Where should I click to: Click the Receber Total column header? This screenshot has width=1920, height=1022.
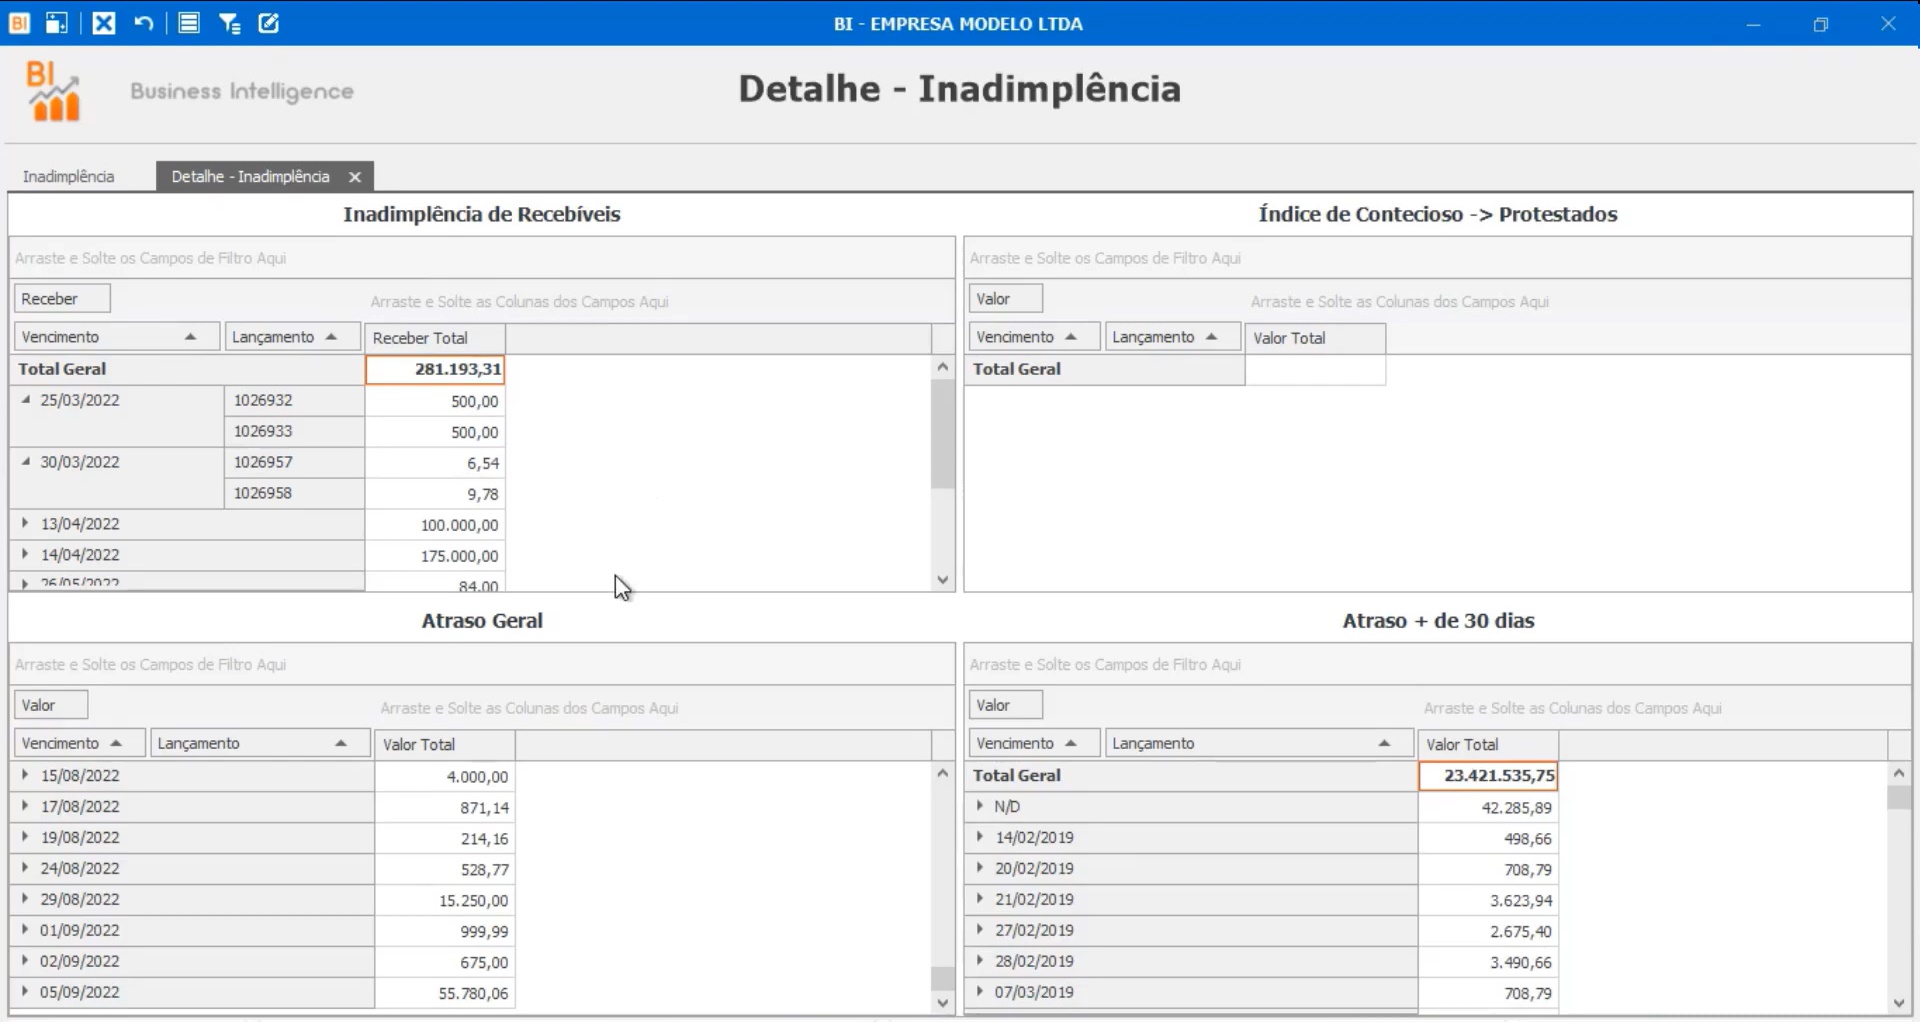pos(435,338)
